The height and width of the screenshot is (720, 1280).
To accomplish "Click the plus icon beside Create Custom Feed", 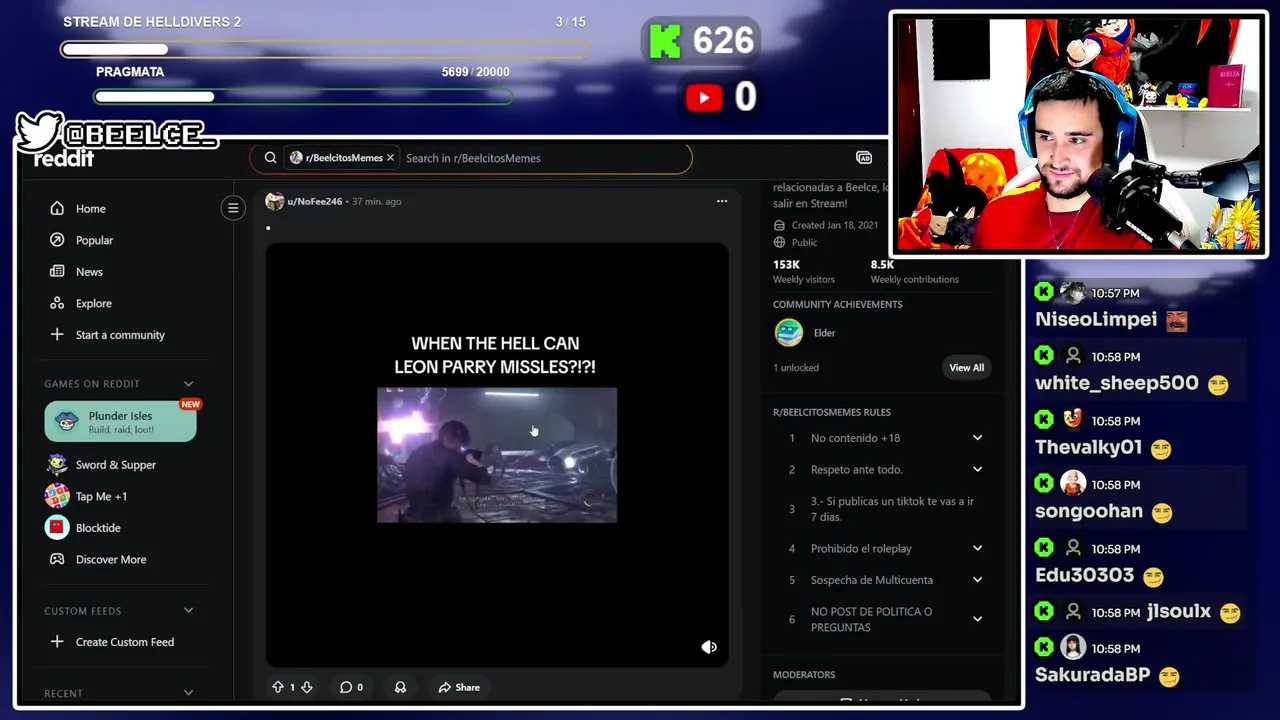I will 57,641.
